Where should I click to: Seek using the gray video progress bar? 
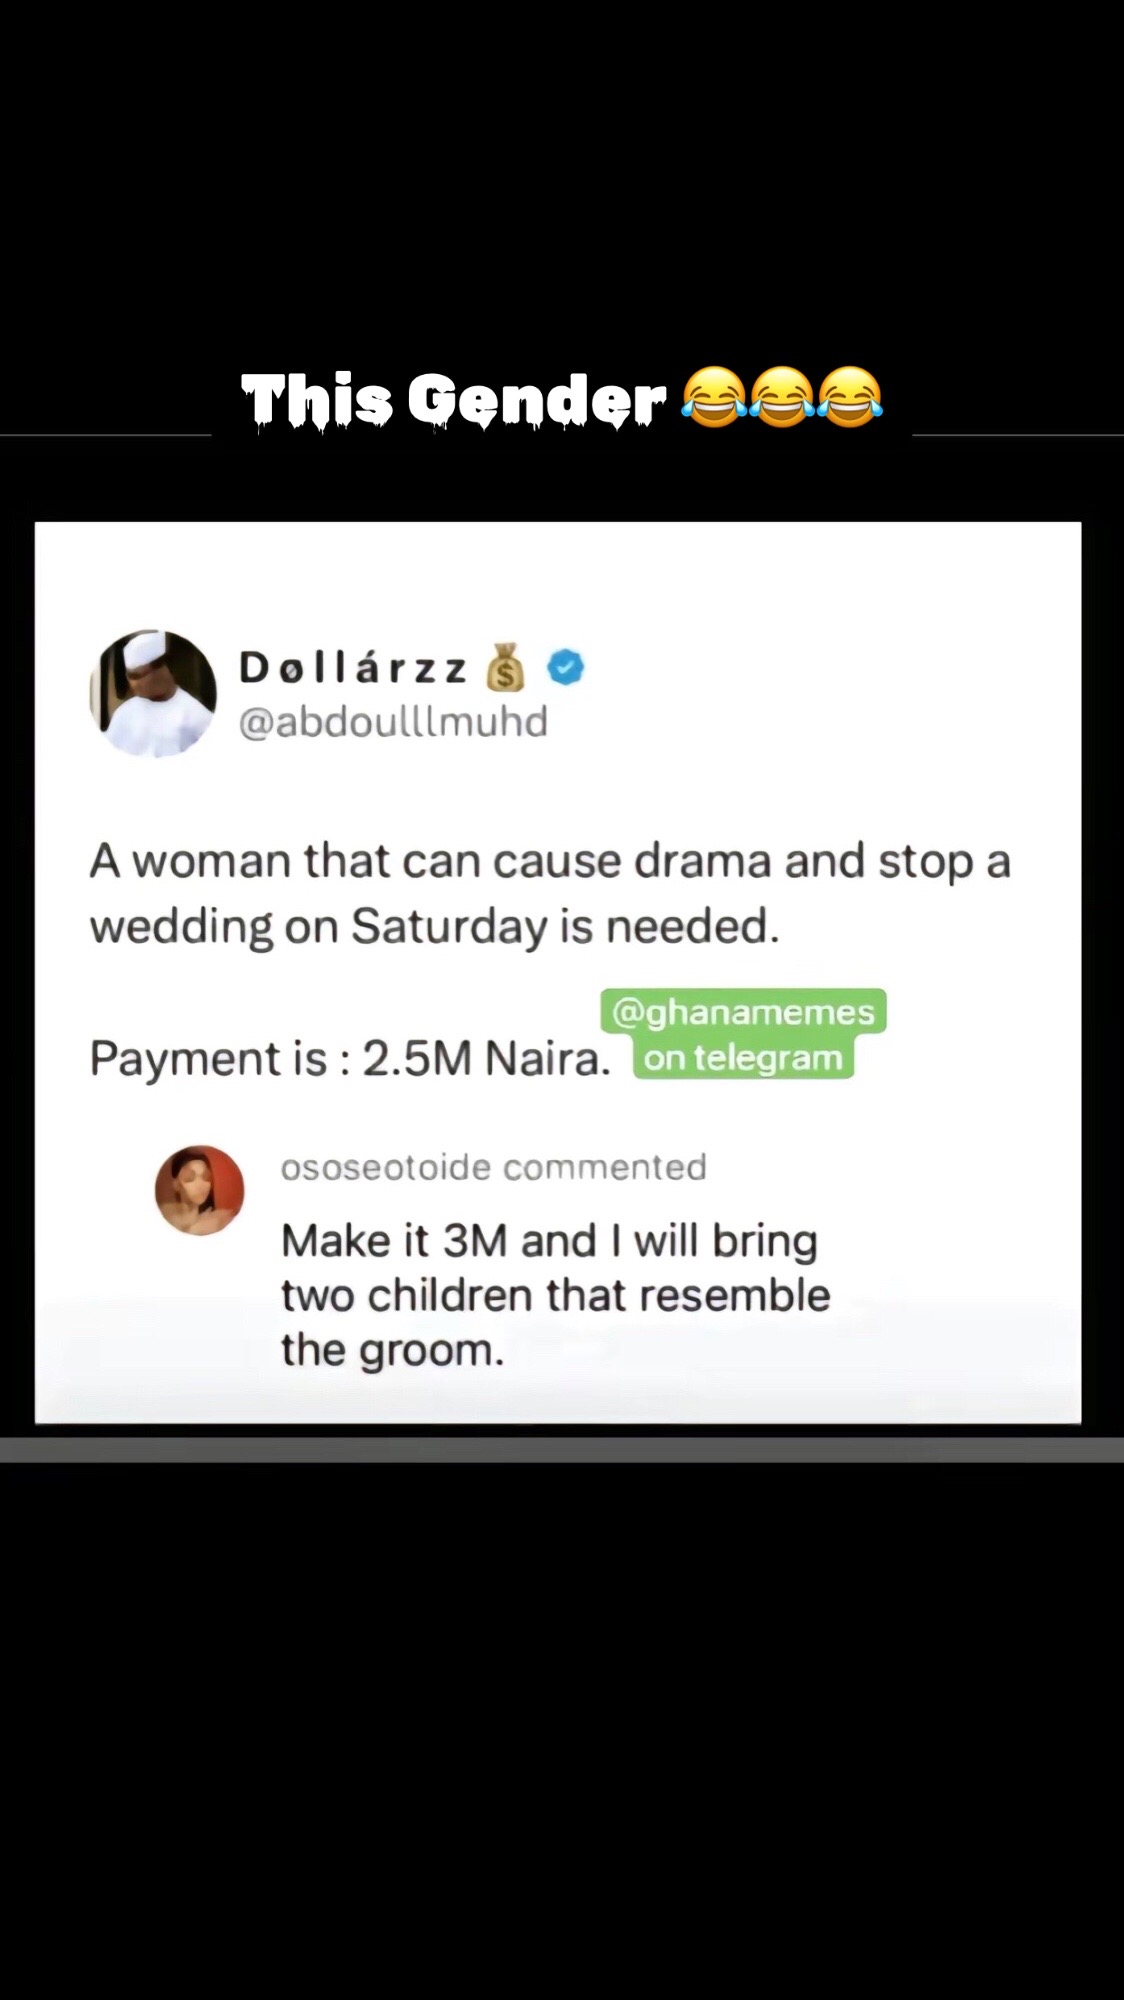pos(562,1450)
